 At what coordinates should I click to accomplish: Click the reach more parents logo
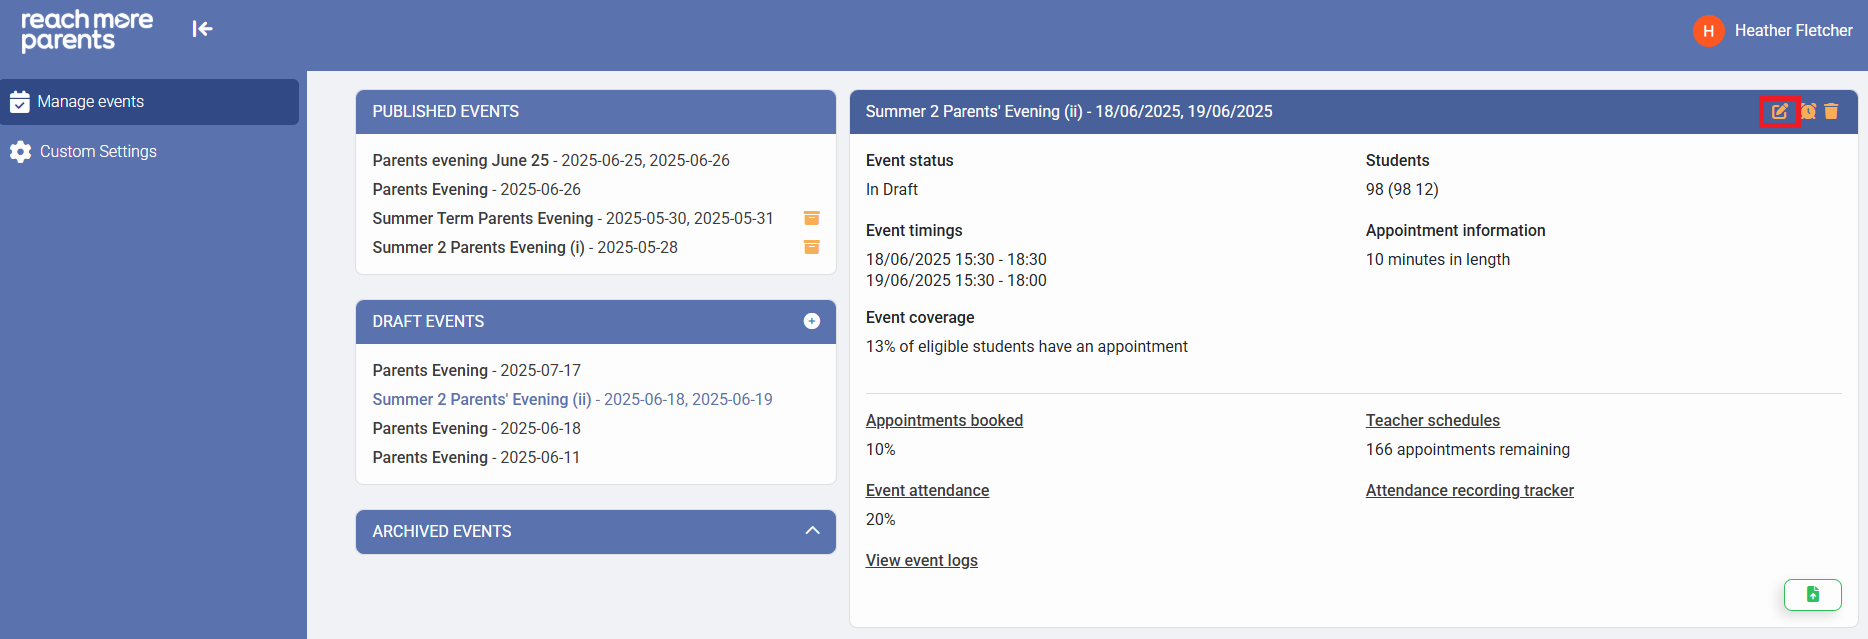pyautogui.click(x=87, y=30)
